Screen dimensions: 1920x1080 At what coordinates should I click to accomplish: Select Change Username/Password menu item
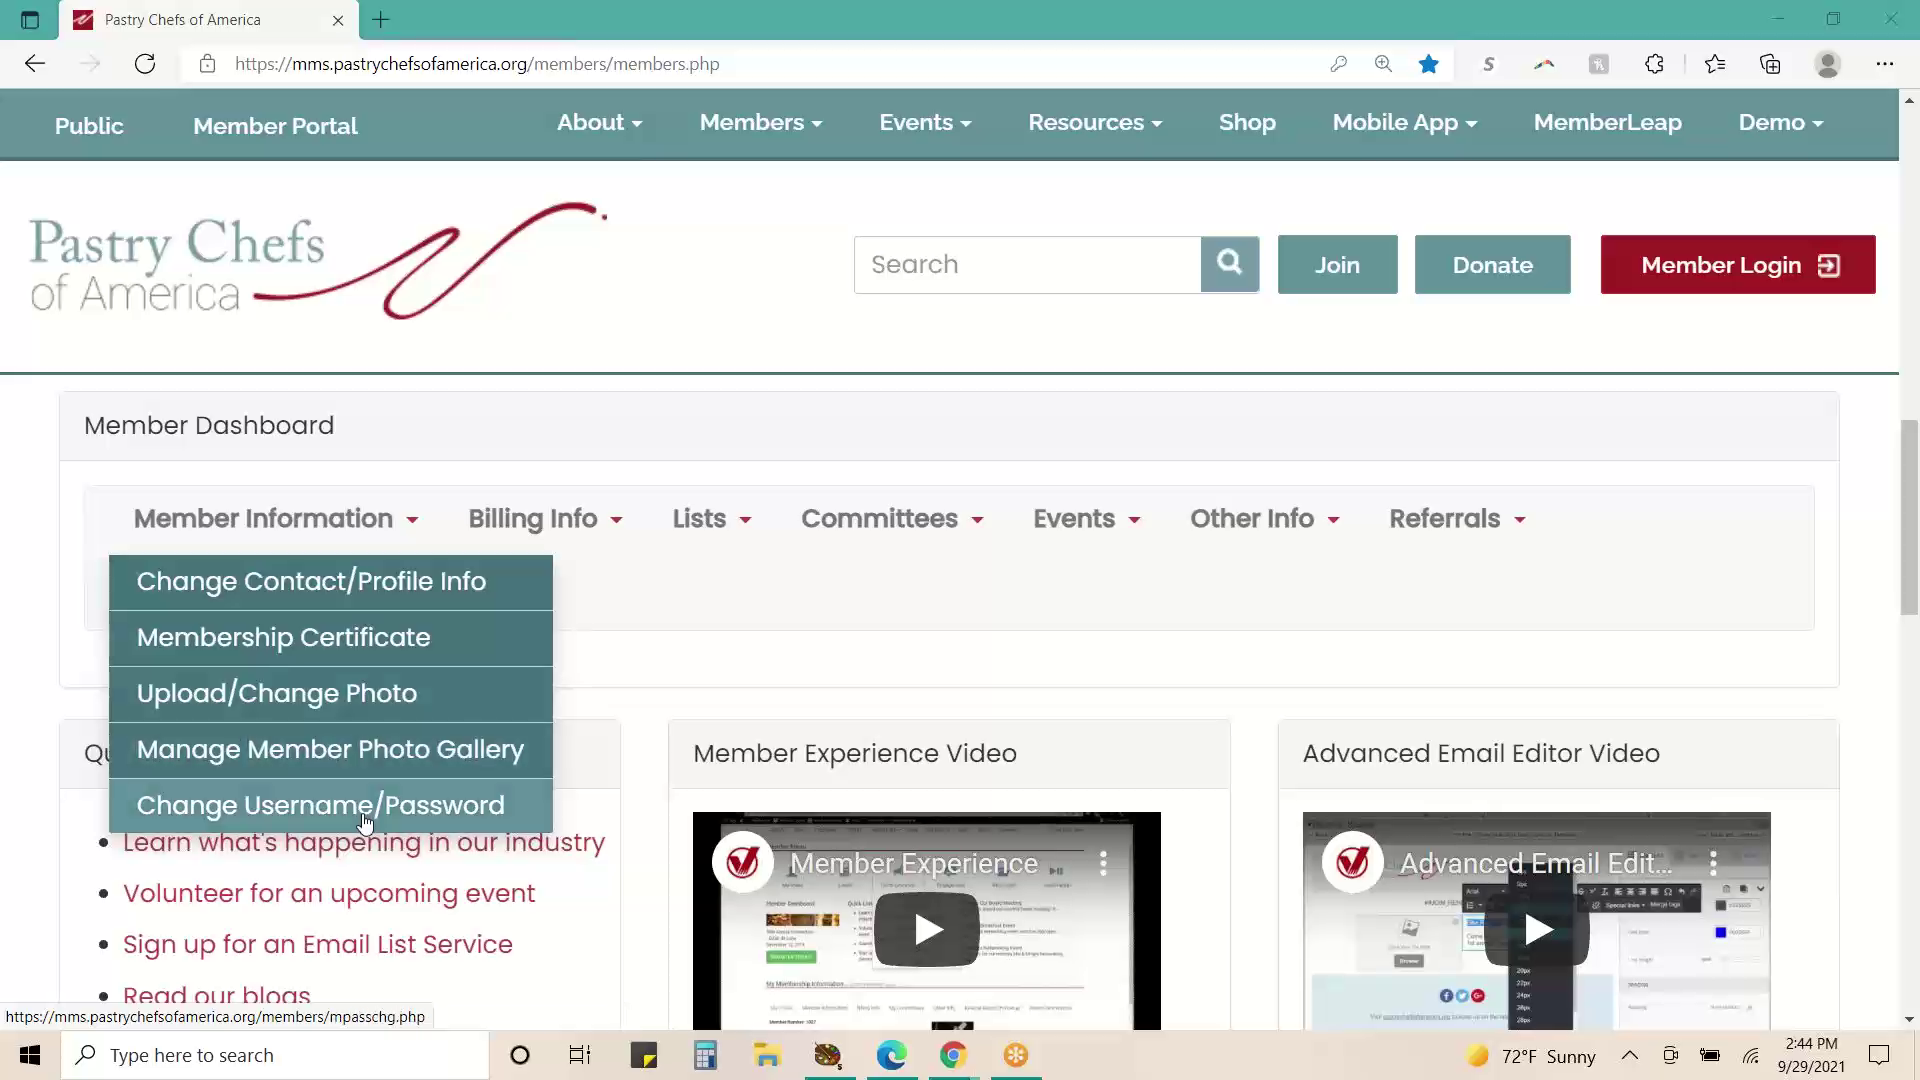(331, 806)
